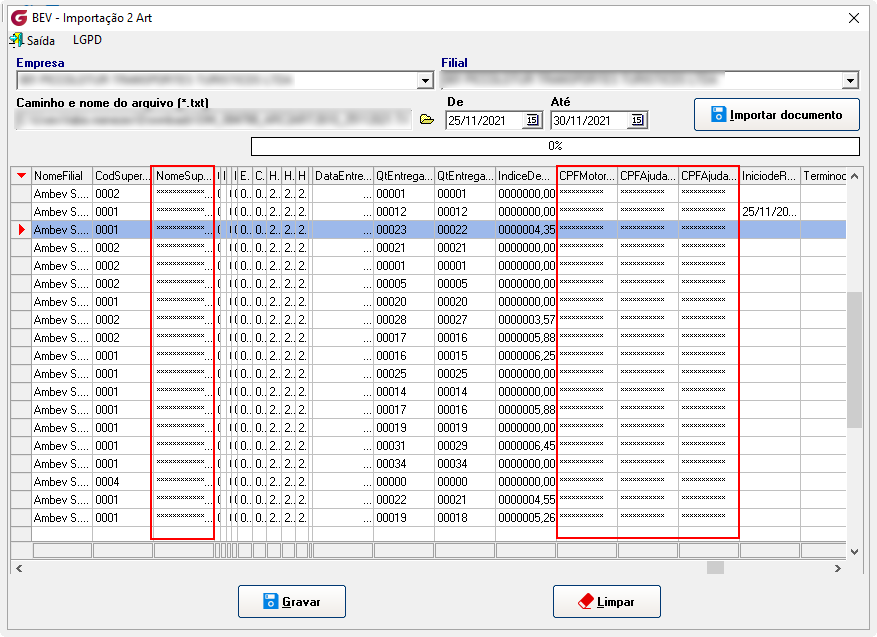Viewport: 877px width, 637px height.
Task: Click the 0% progress bar
Action: pyautogui.click(x=555, y=146)
